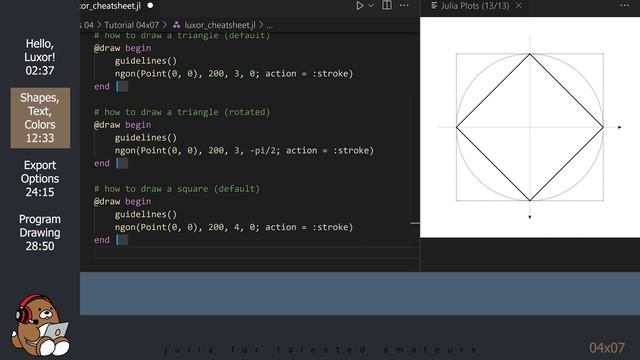
Task: Click the comment 'how to draw a triangle (rotated)'
Action: click(182, 112)
